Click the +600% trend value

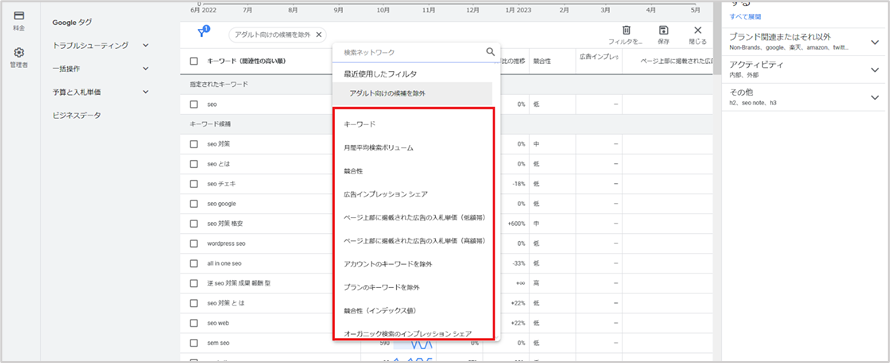coord(517,223)
